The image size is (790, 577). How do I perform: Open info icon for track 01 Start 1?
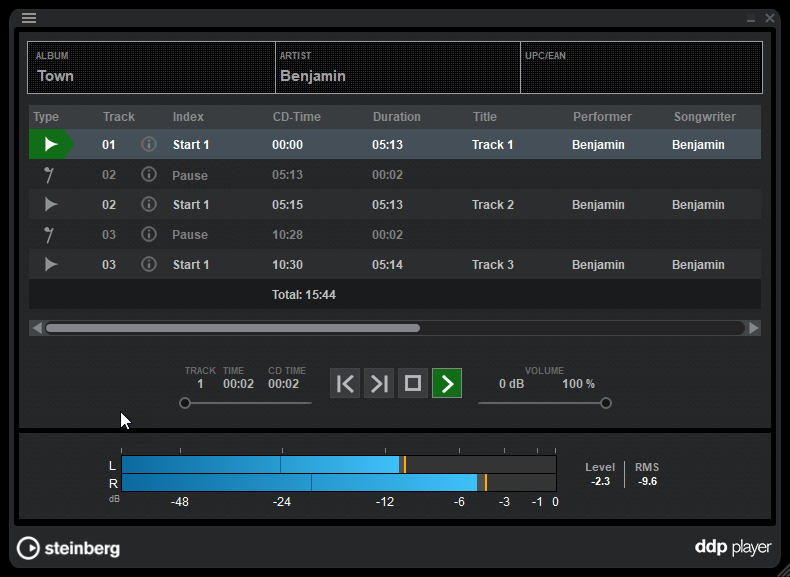[149, 144]
